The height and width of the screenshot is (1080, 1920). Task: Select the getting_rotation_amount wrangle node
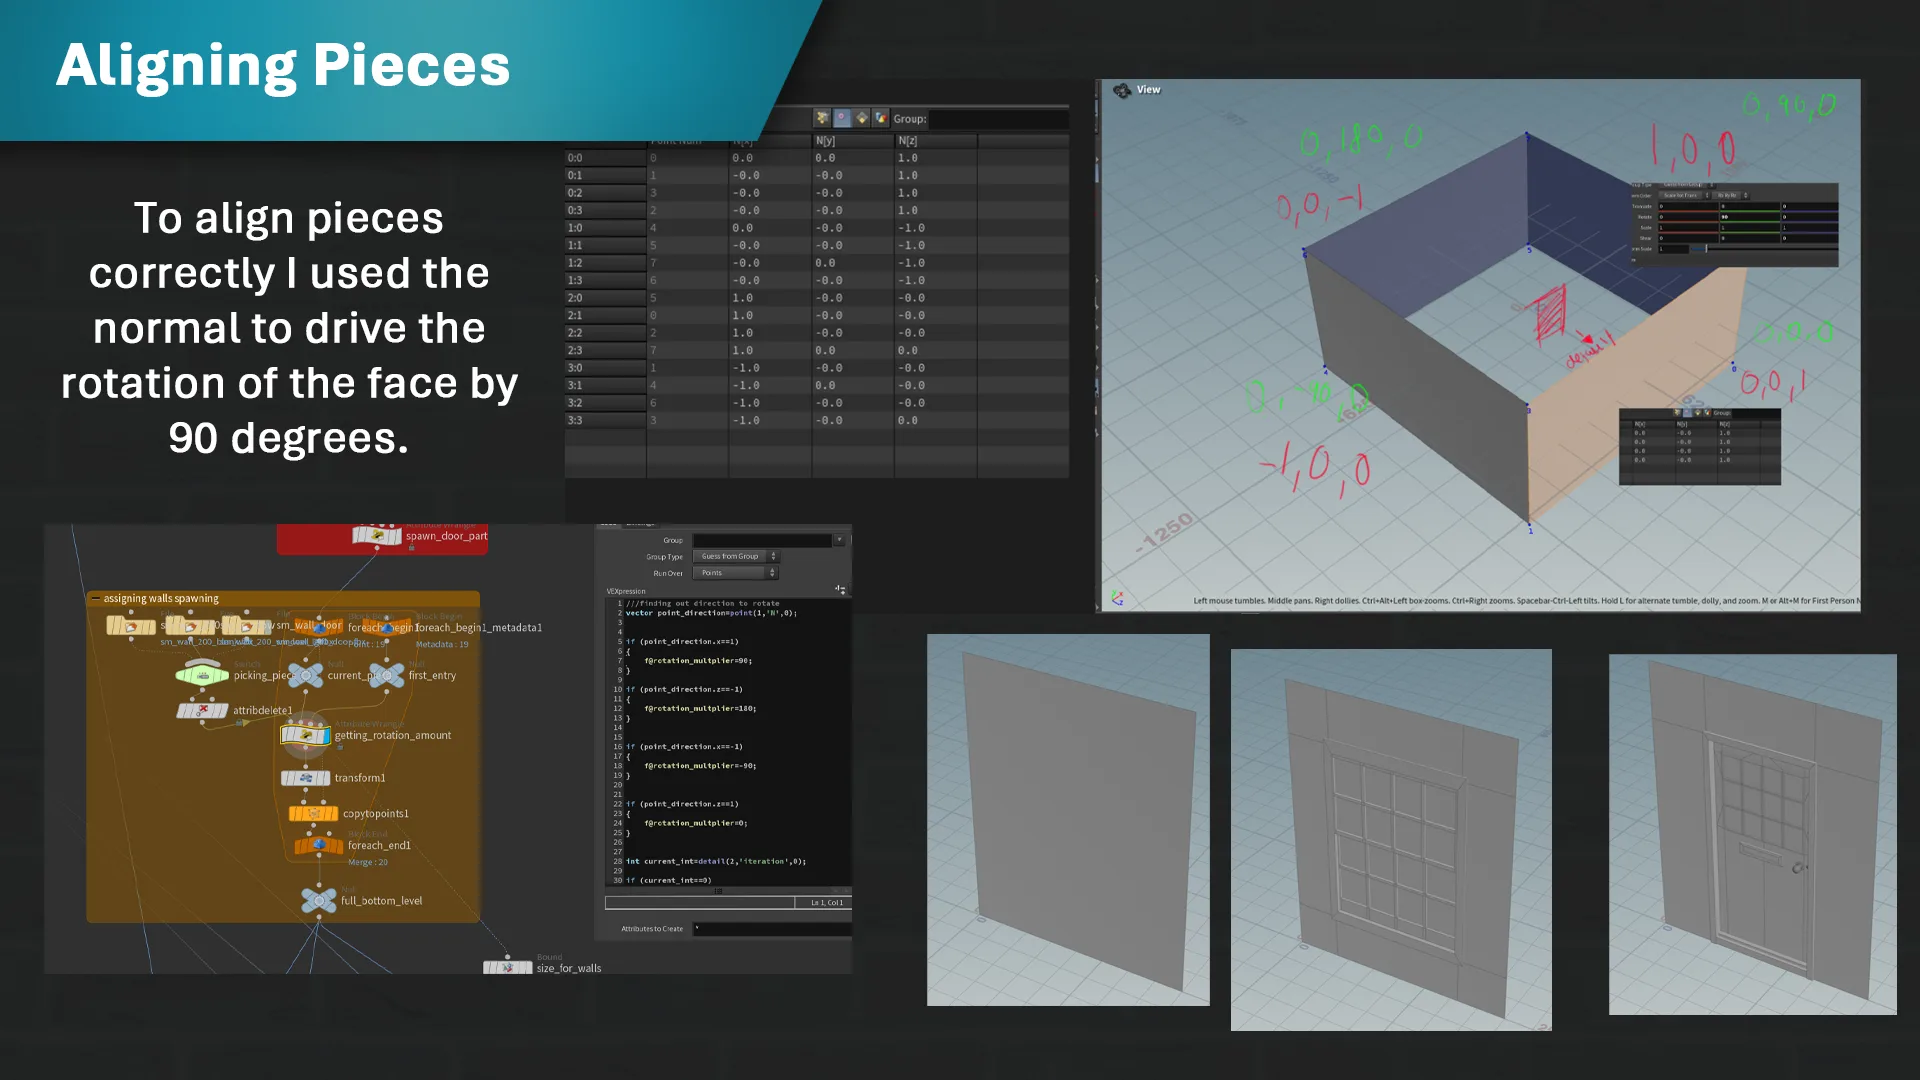click(x=306, y=736)
